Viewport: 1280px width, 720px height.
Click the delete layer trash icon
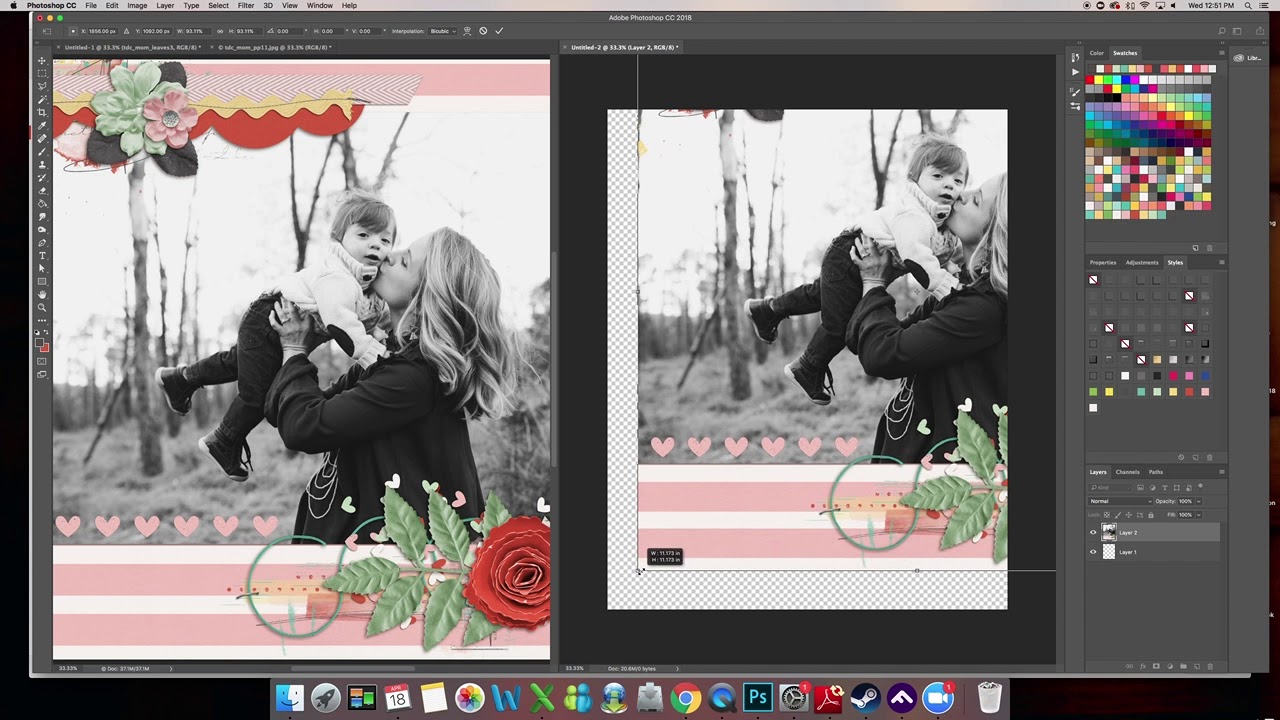[x=1210, y=666]
